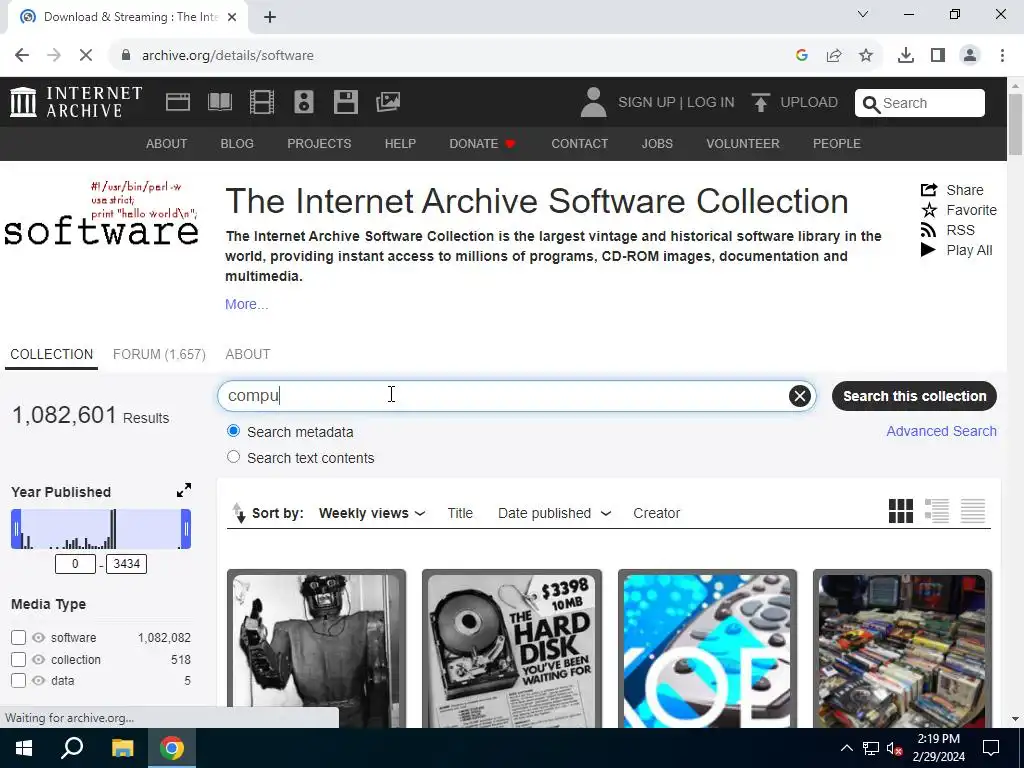Open the Video film-strip icon
Image resolution: width=1024 pixels, height=768 pixels.
[262, 102]
